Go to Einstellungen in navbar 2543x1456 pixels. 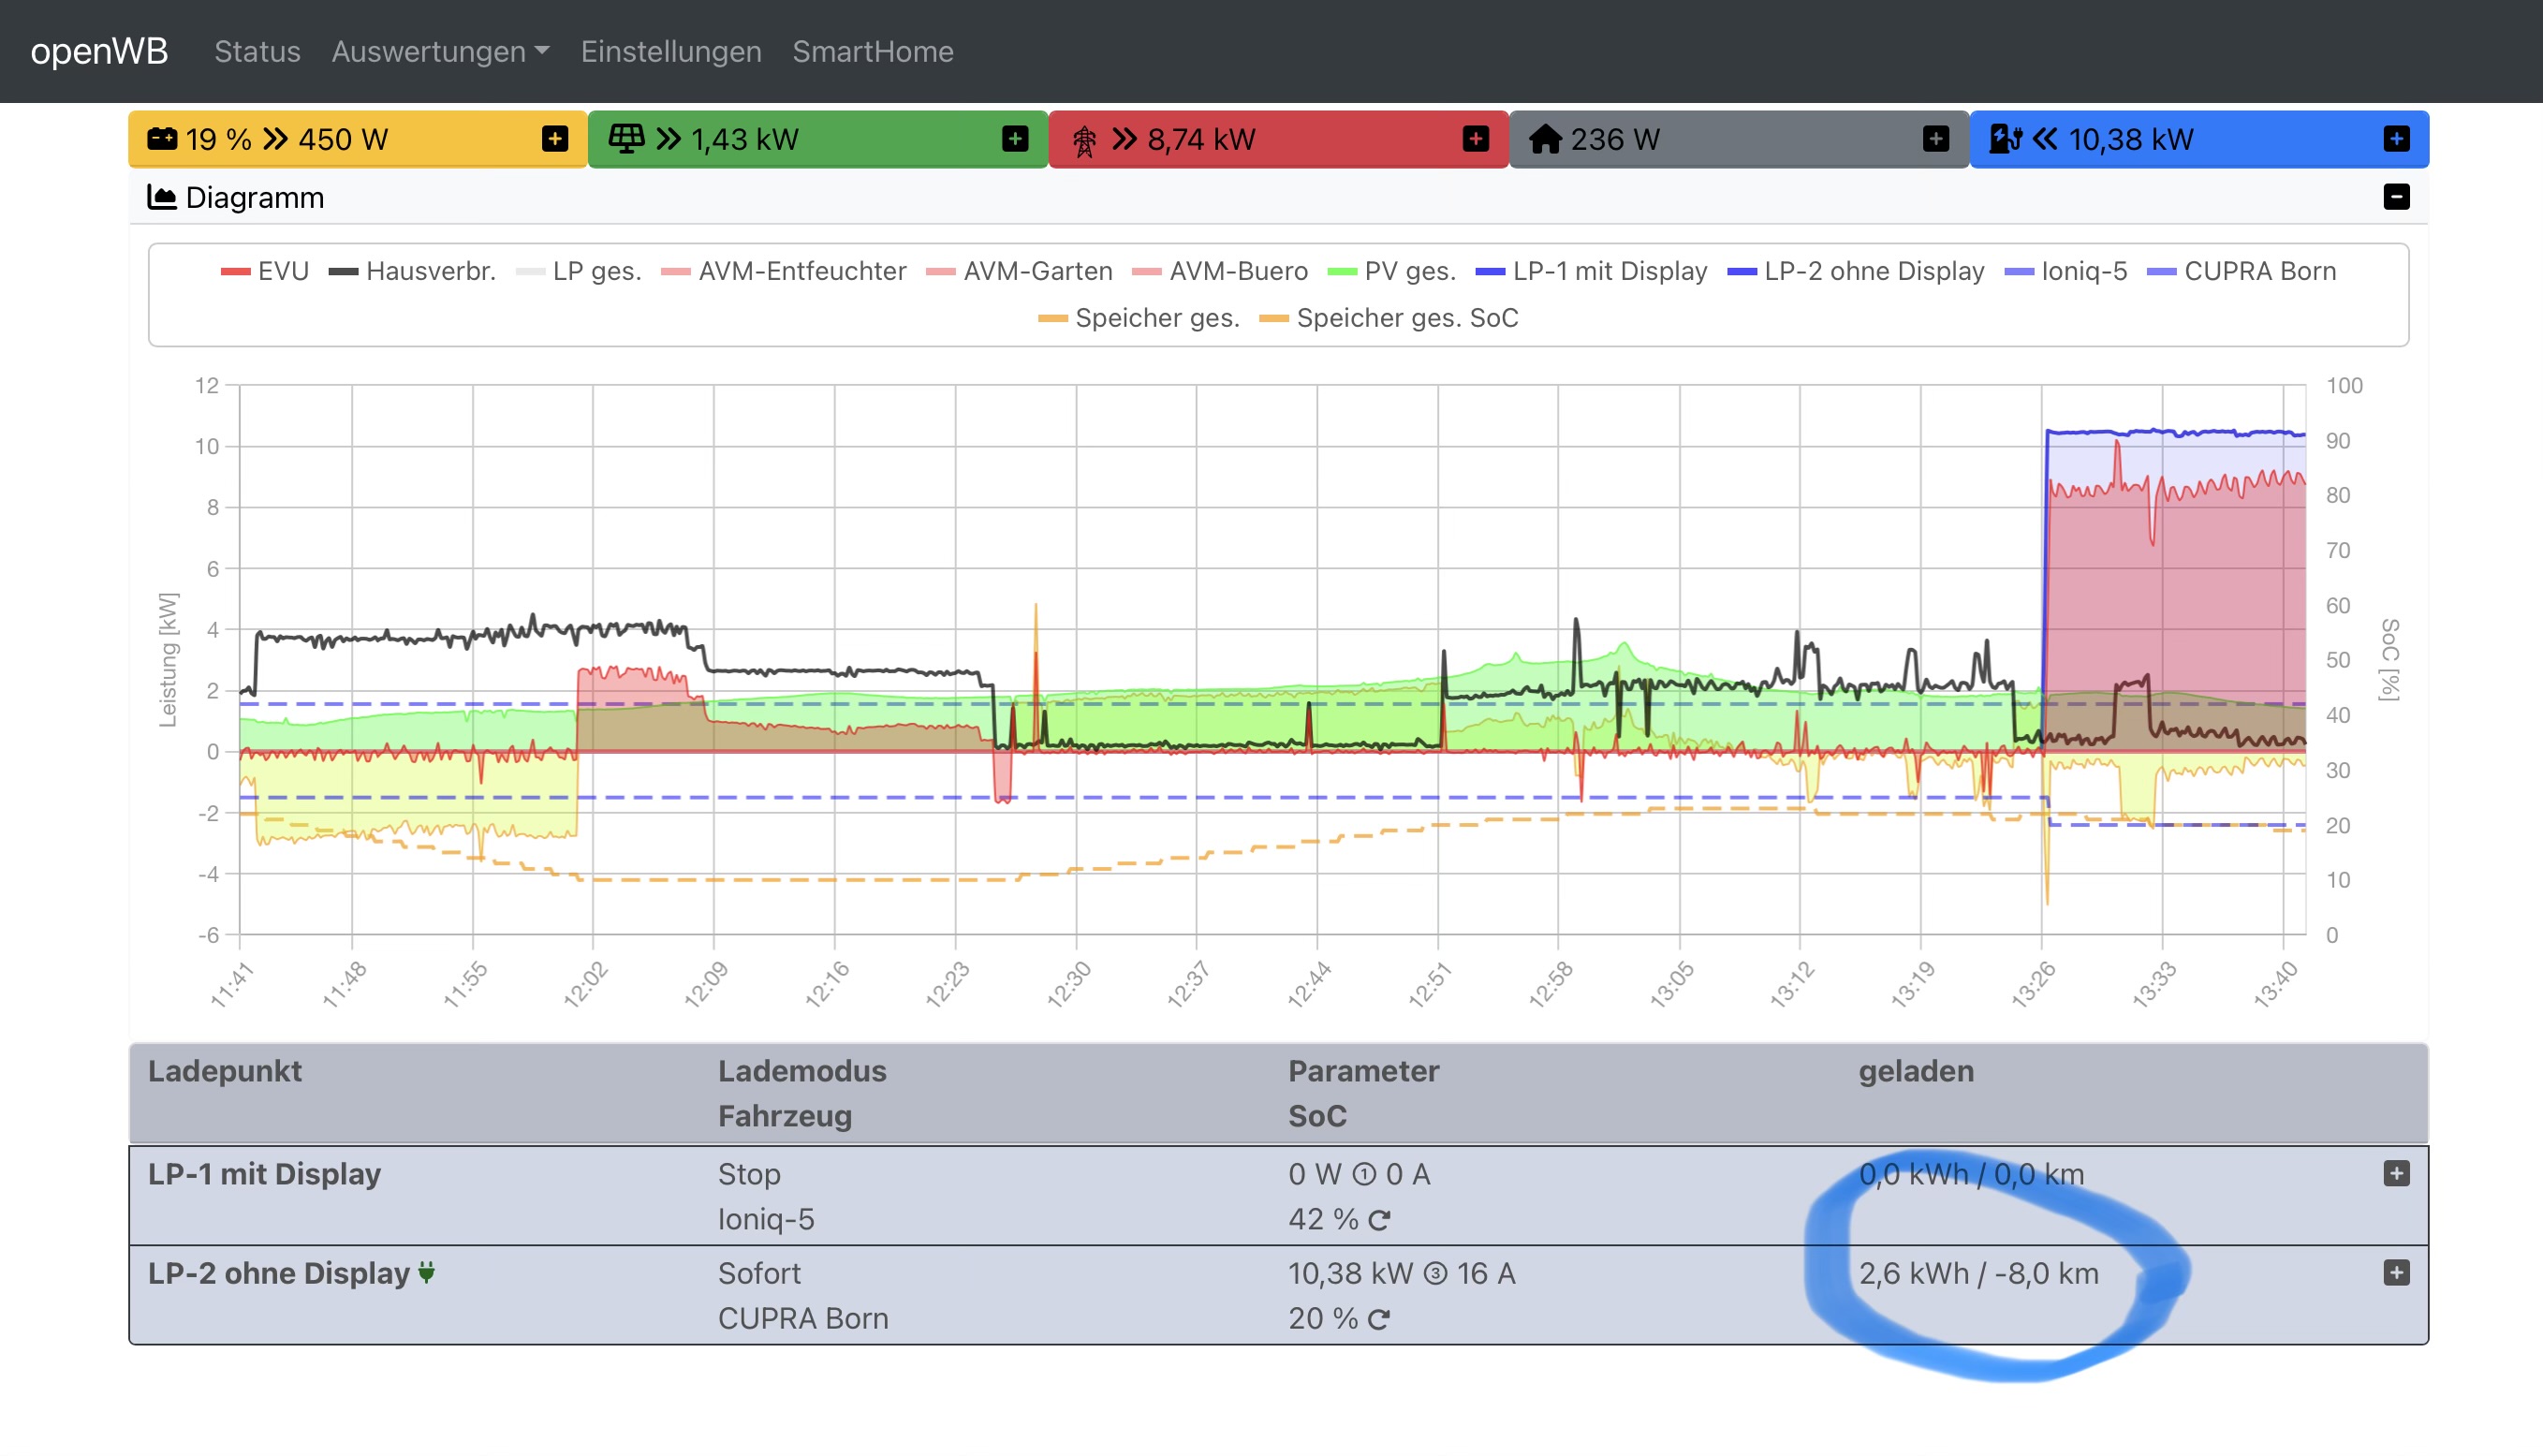click(671, 51)
